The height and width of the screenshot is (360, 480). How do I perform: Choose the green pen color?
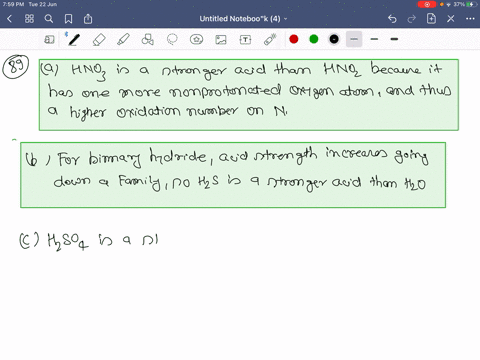(314, 39)
